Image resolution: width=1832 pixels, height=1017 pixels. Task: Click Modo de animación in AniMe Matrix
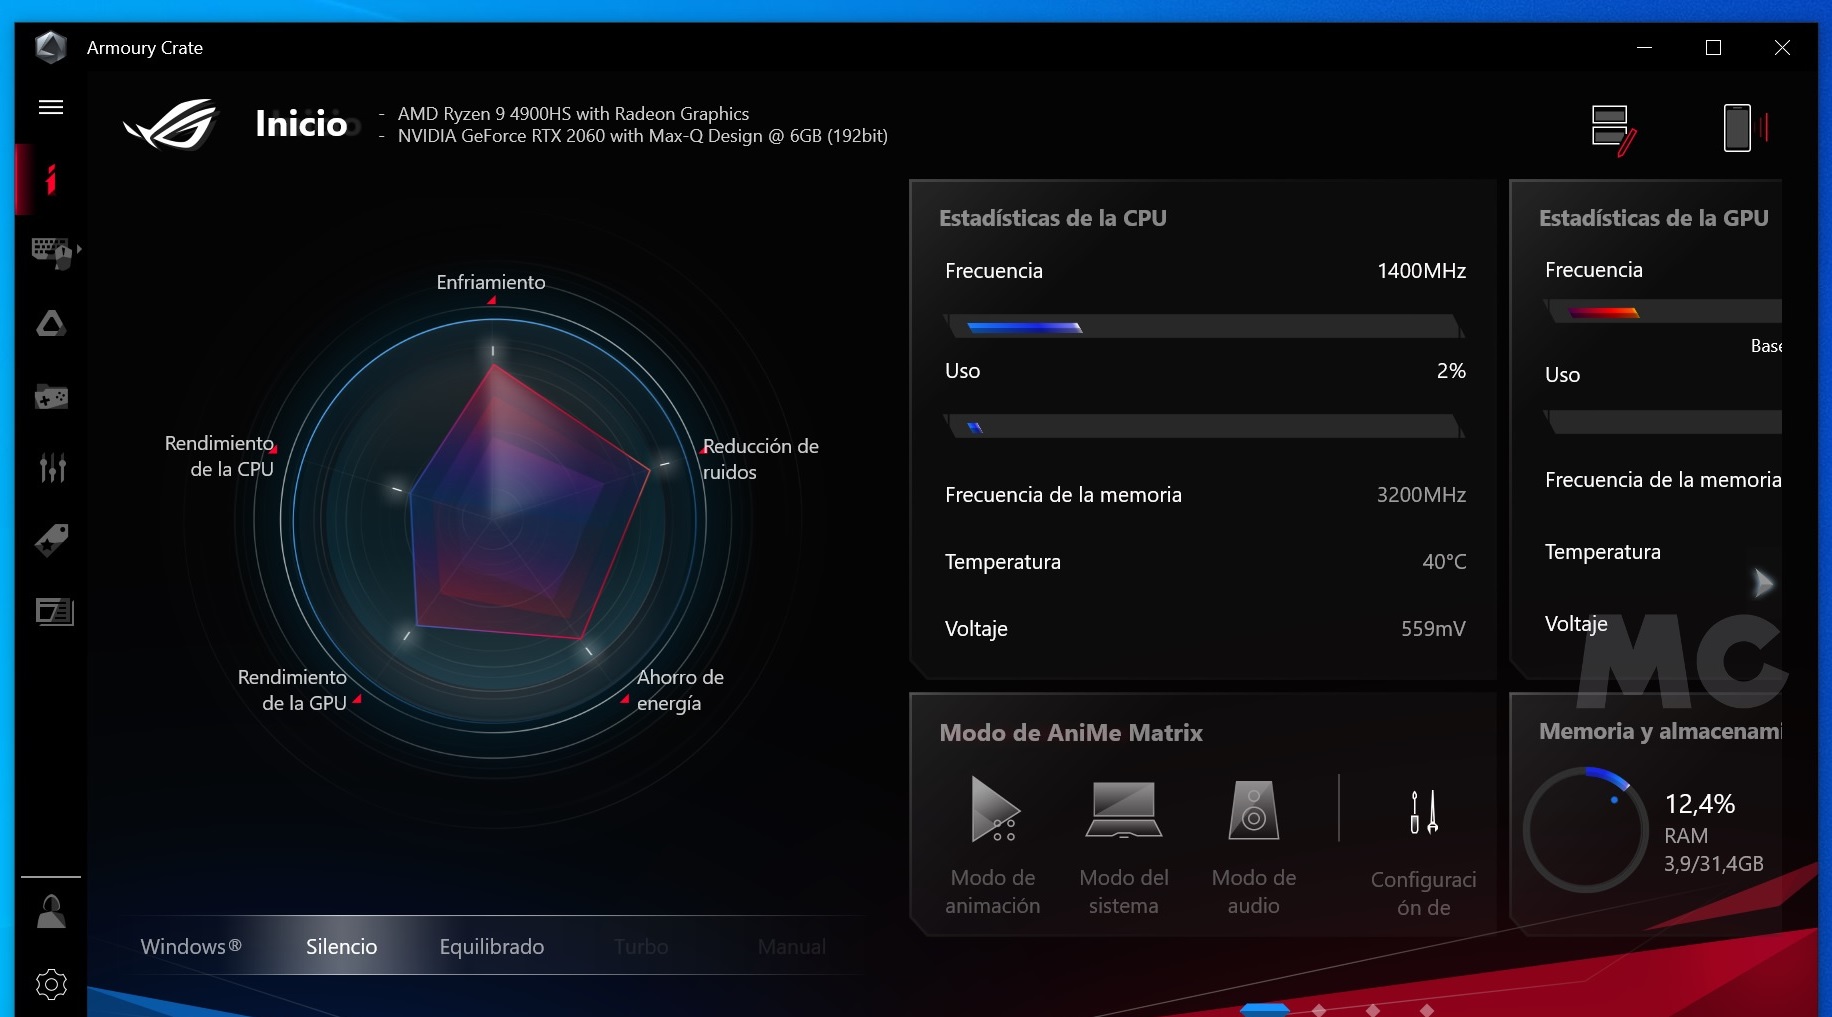(993, 845)
